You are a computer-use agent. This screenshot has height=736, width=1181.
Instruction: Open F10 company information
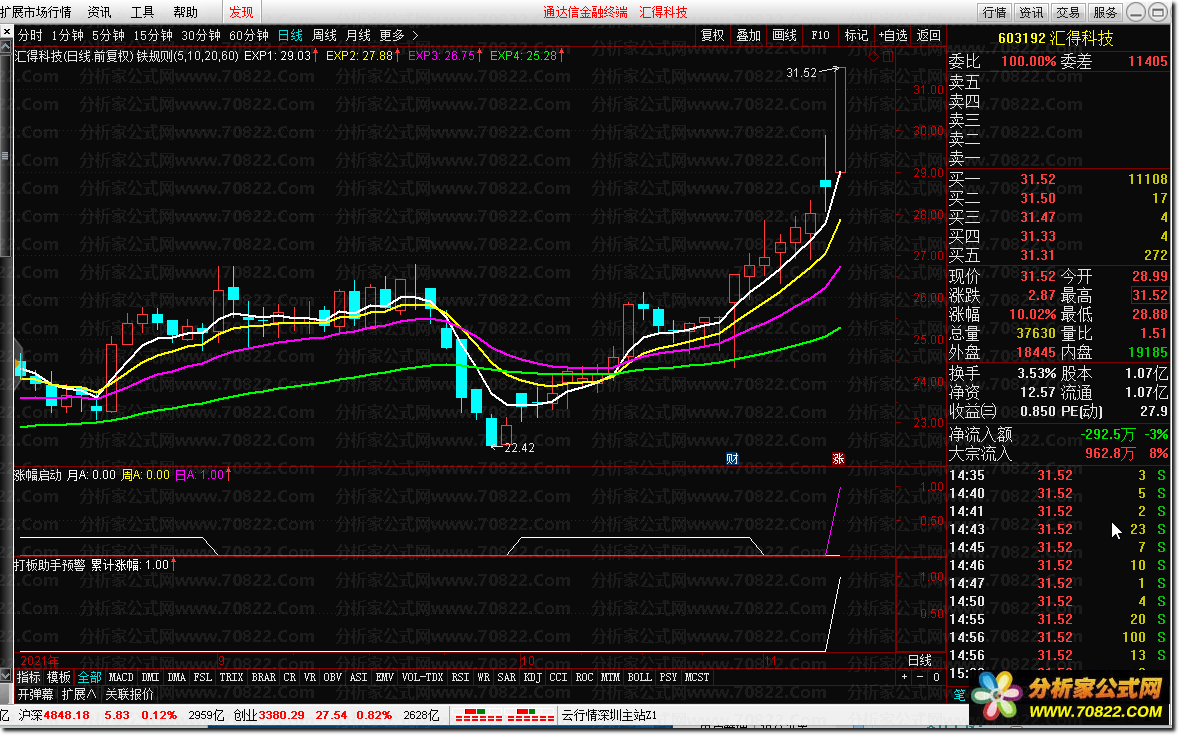pyautogui.click(x=820, y=35)
